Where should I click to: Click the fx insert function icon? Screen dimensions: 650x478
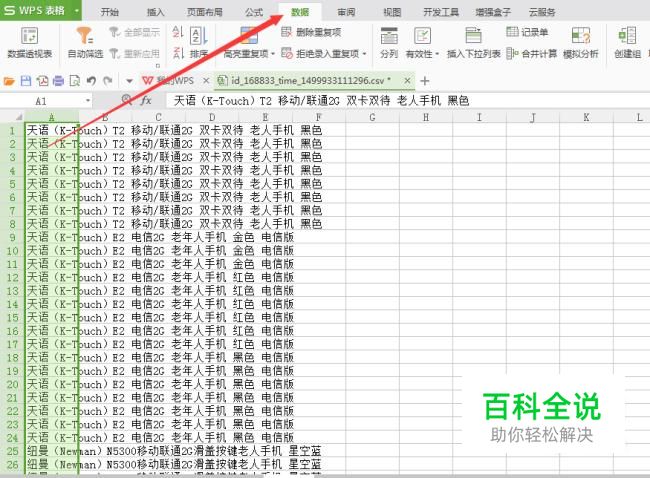(146, 100)
